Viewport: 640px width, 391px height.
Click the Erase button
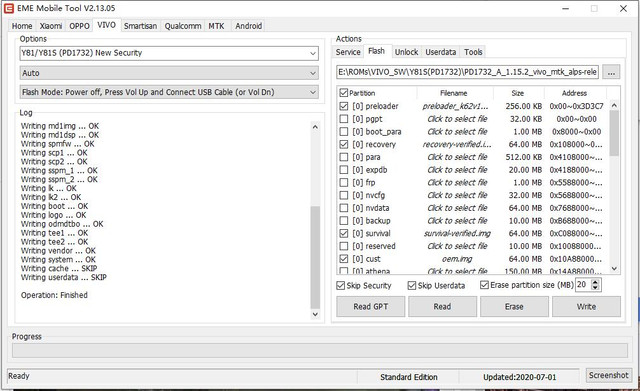514,307
